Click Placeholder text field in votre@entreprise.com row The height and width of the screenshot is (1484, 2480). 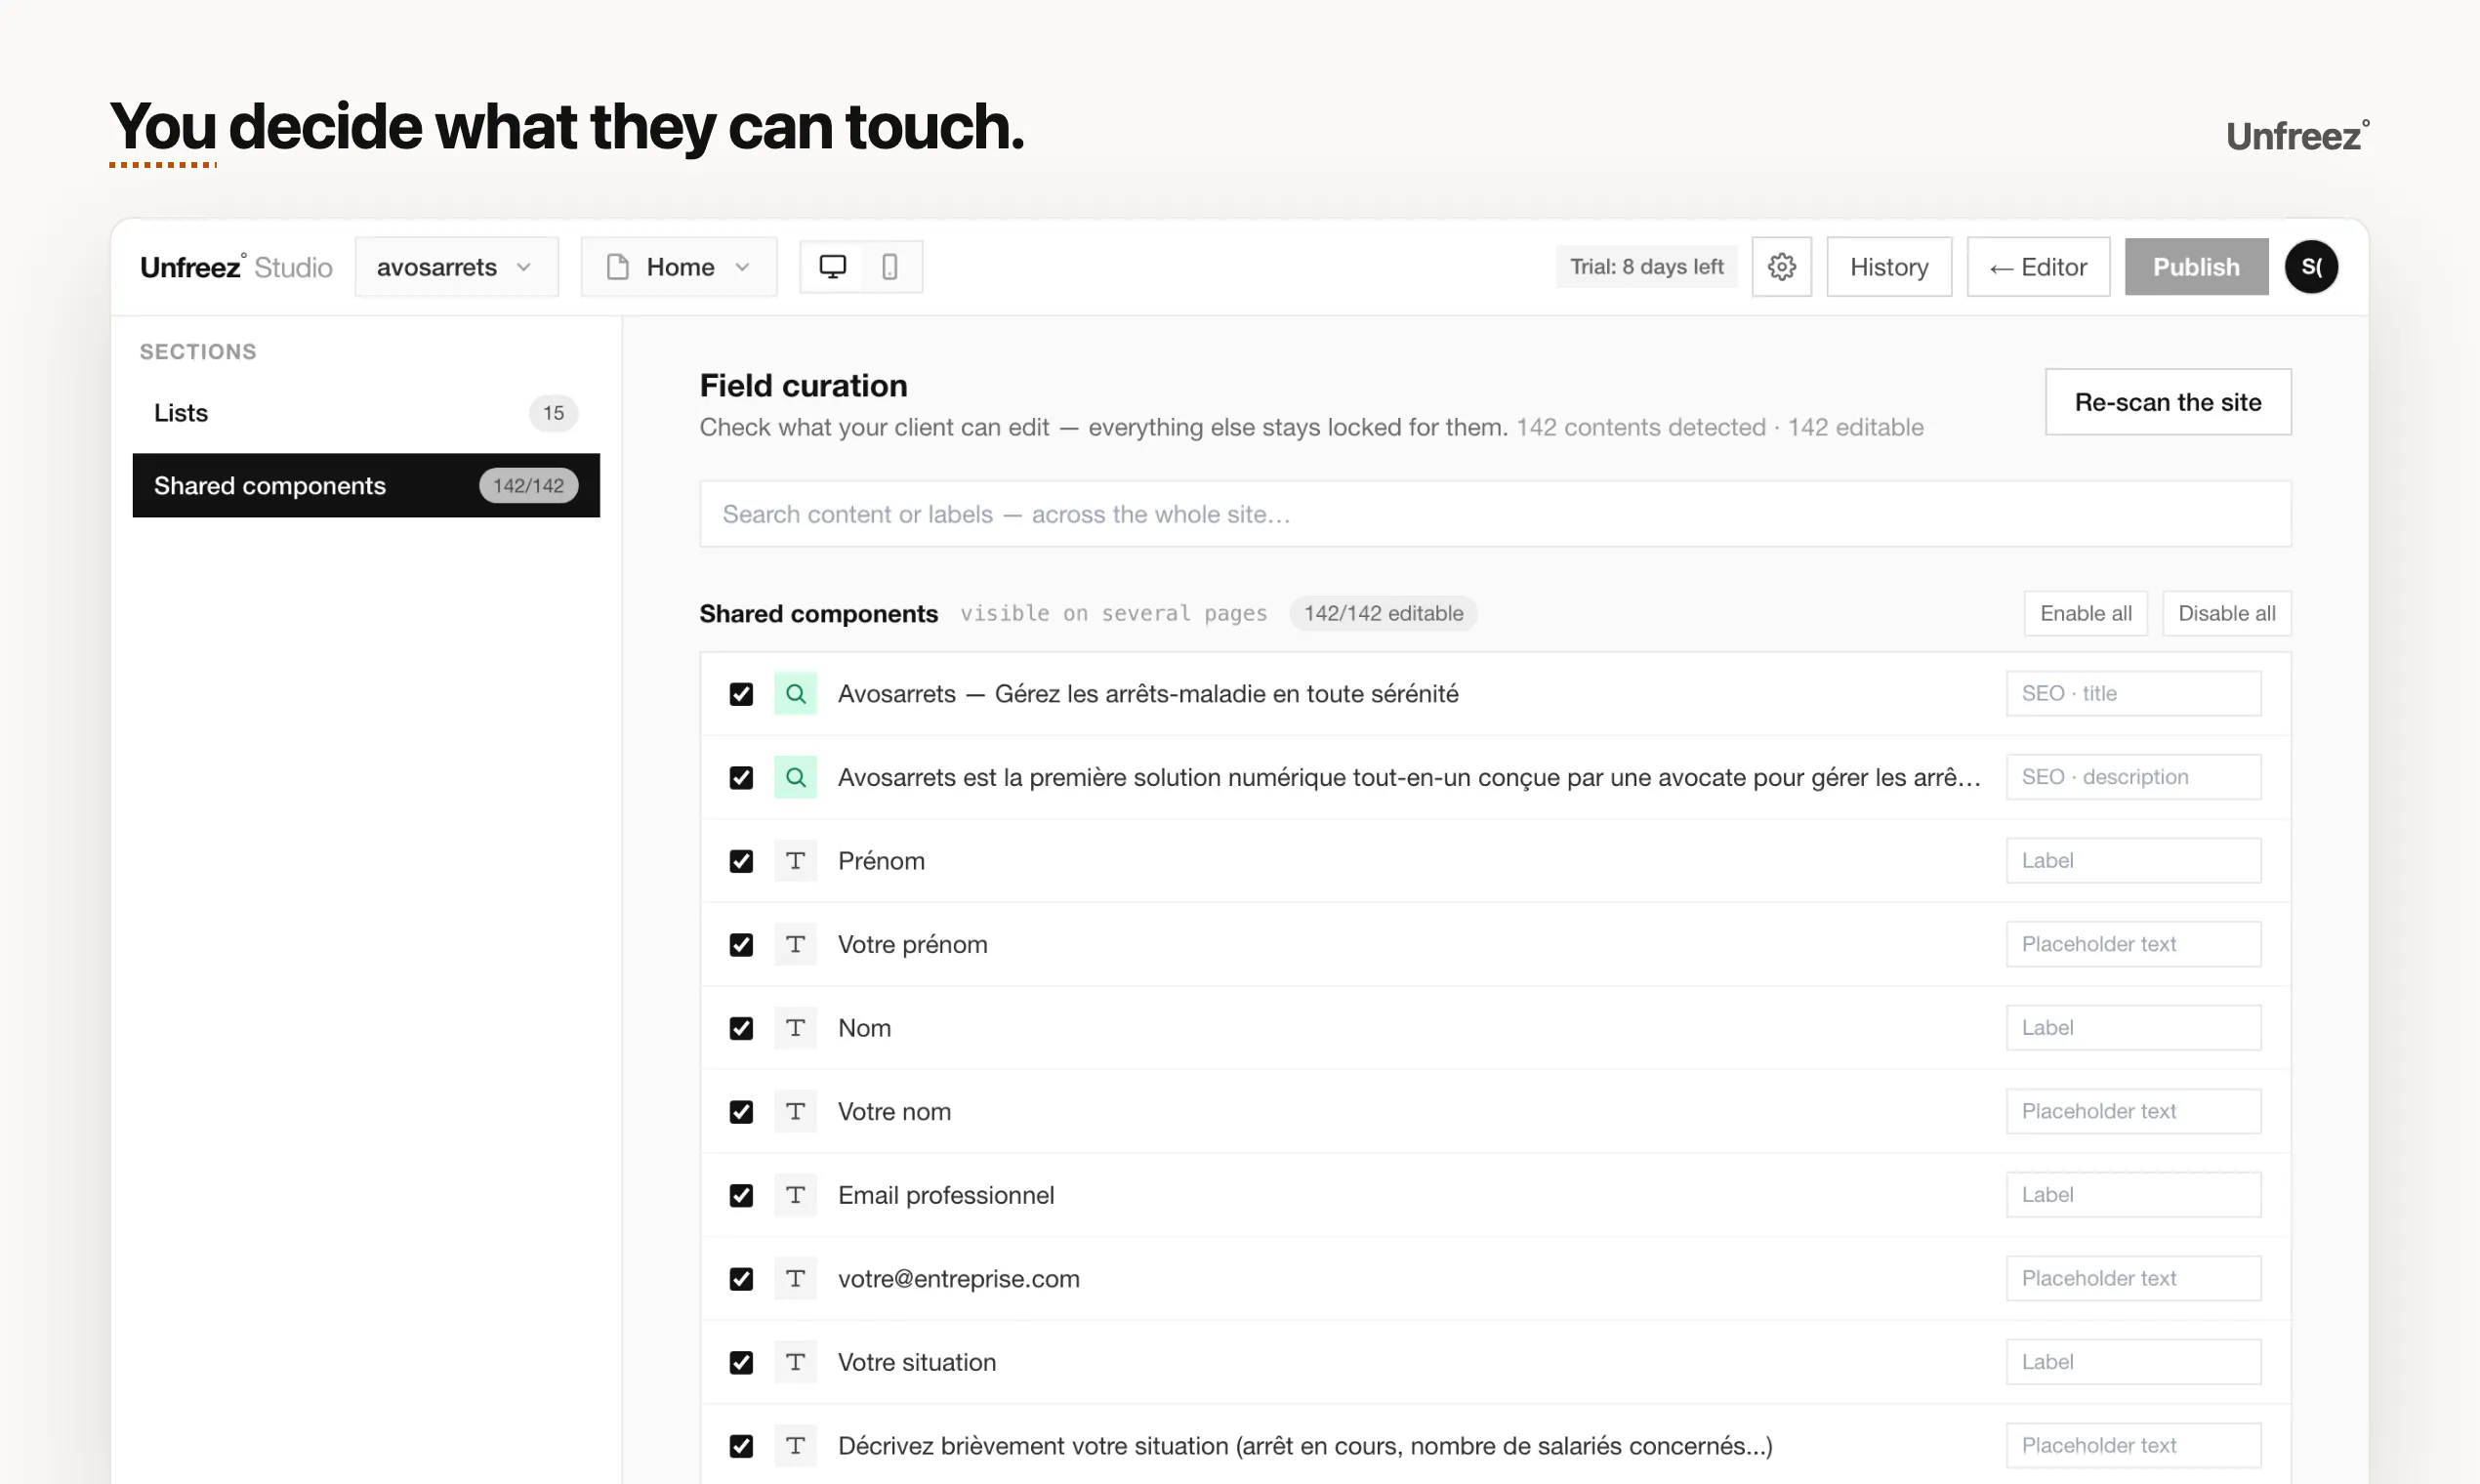click(2133, 1279)
